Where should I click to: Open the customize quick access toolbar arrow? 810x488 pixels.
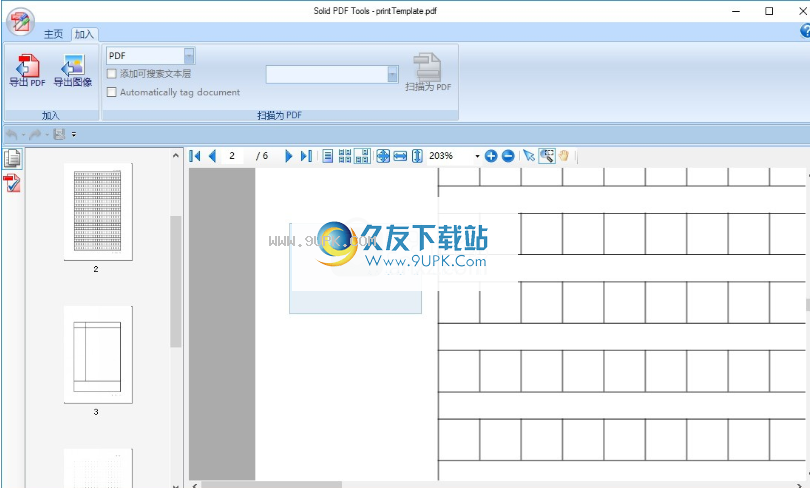coord(74,135)
